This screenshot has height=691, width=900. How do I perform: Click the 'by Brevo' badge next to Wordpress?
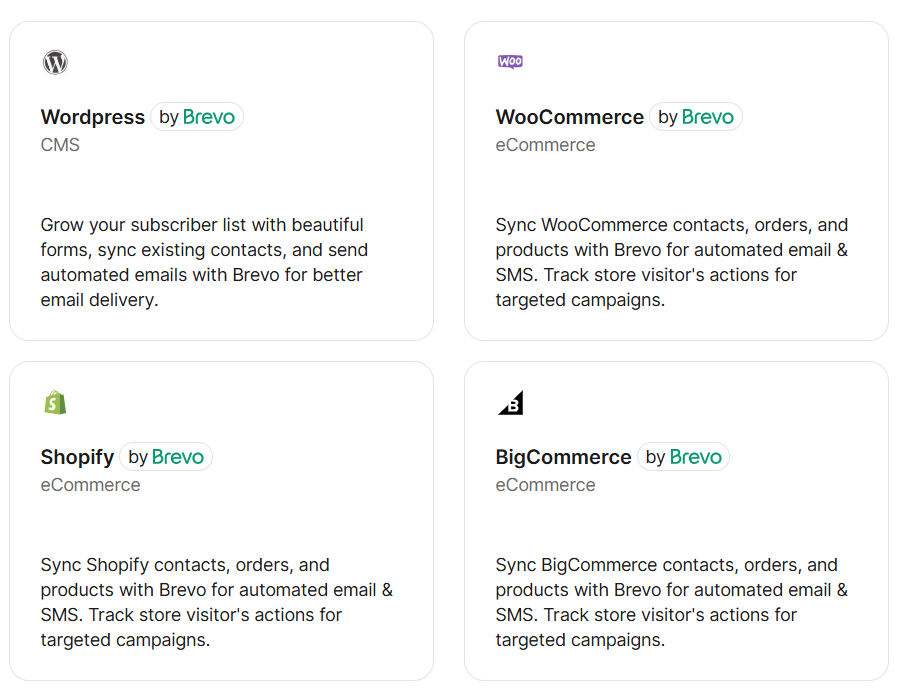(197, 117)
